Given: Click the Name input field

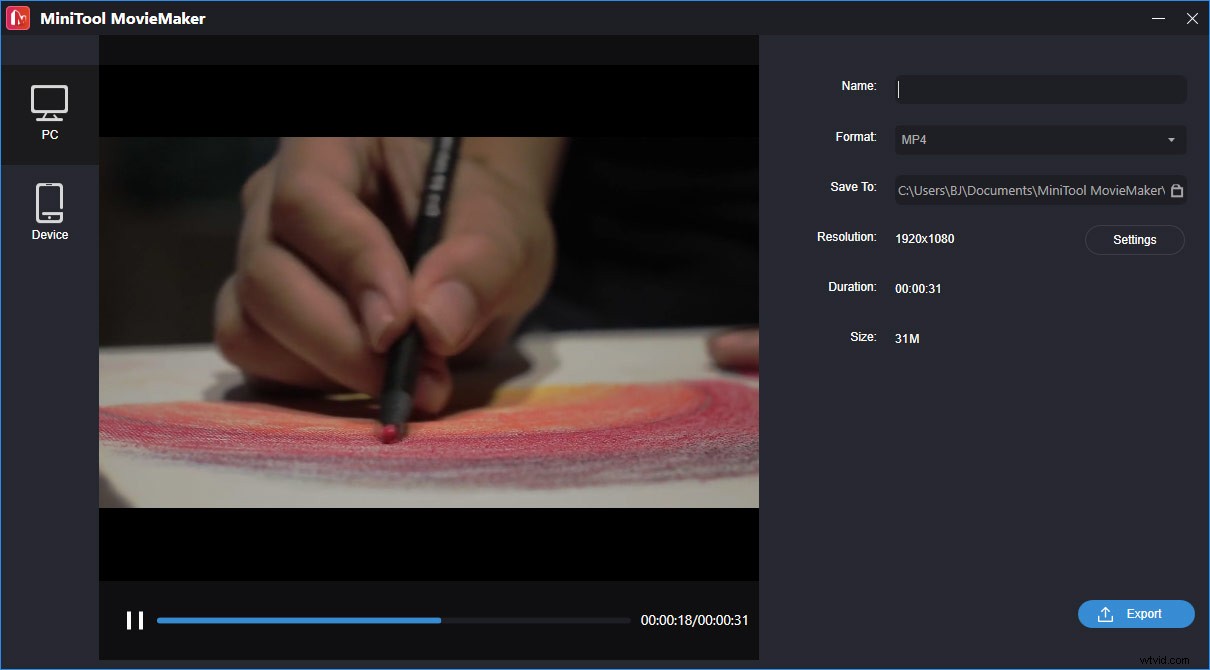Looking at the screenshot, I should (1040, 89).
